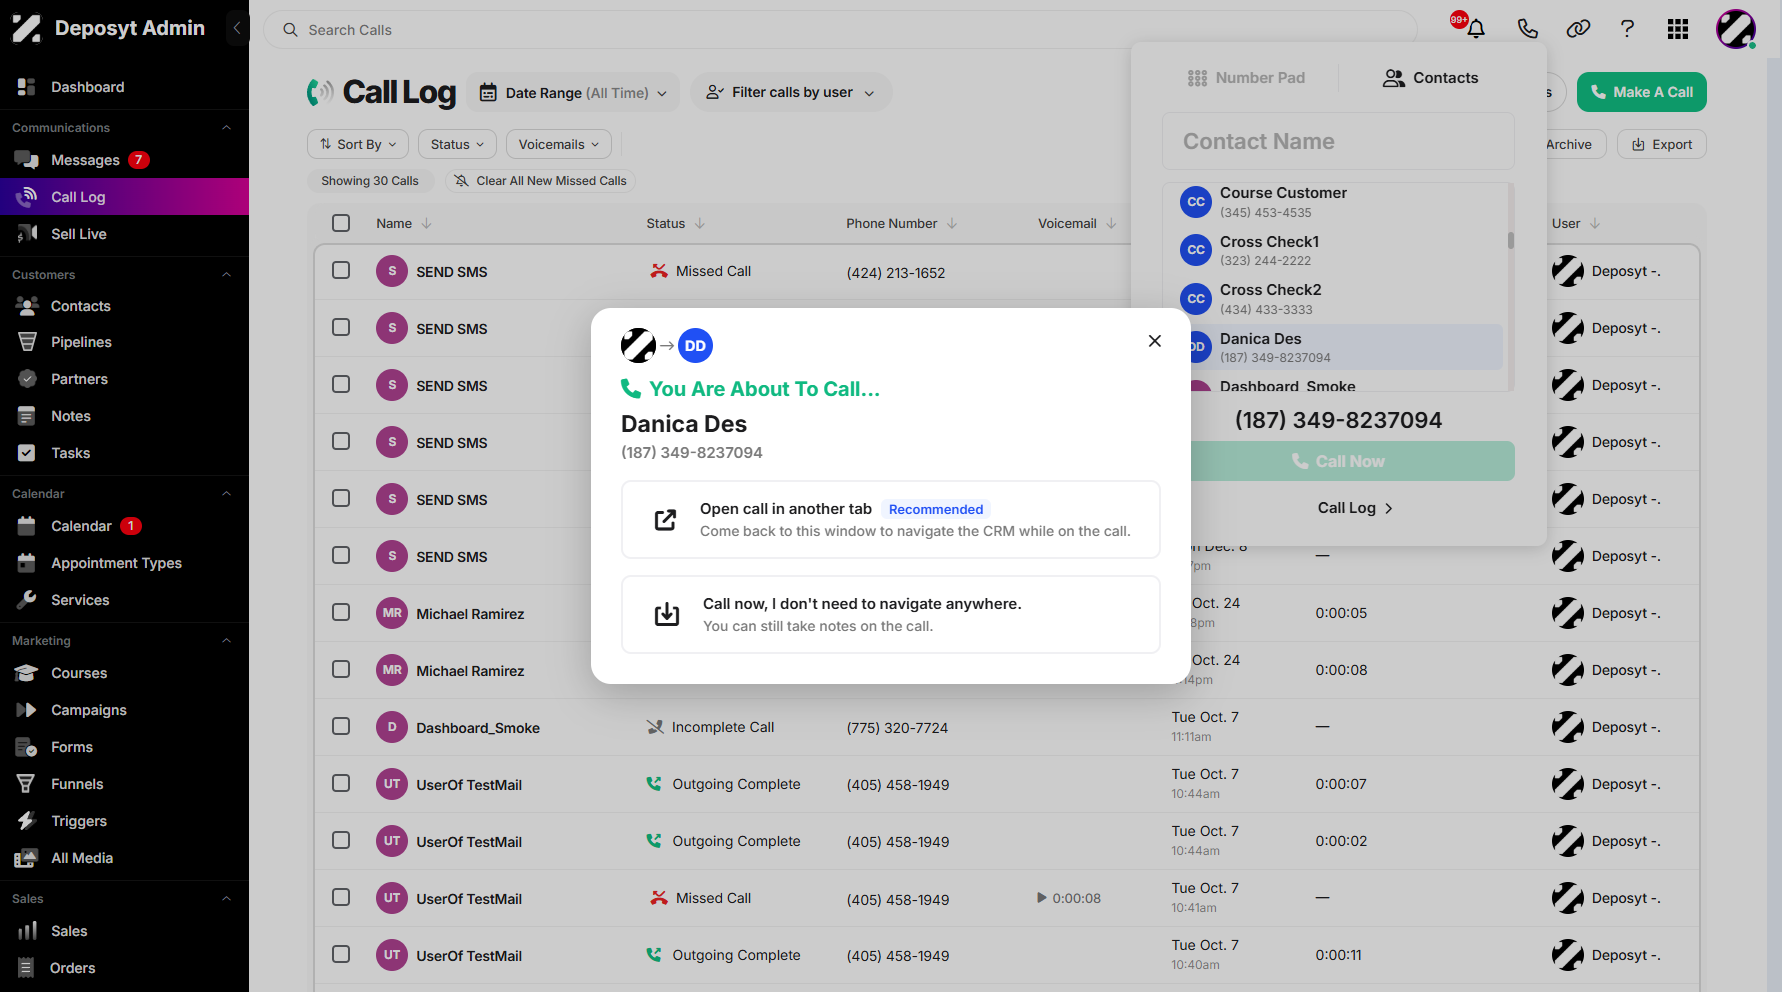Open the Date Range dropdown

(573, 93)
